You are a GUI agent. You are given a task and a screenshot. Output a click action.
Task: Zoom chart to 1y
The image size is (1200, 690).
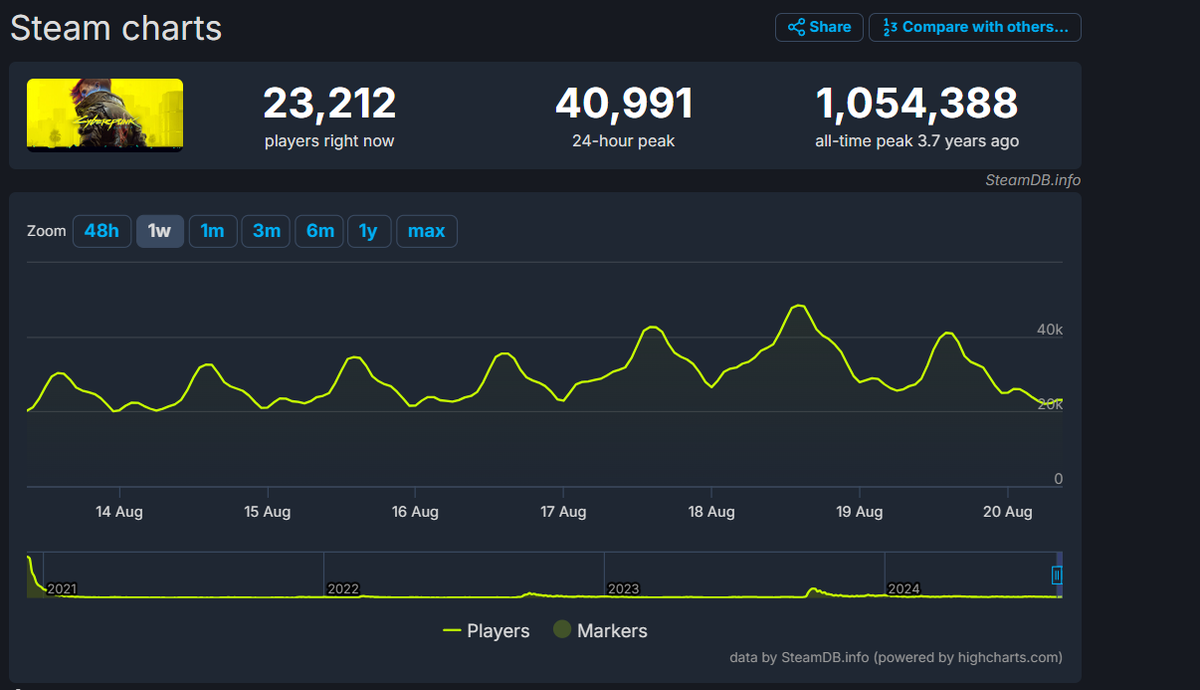[x=368, y=231]
